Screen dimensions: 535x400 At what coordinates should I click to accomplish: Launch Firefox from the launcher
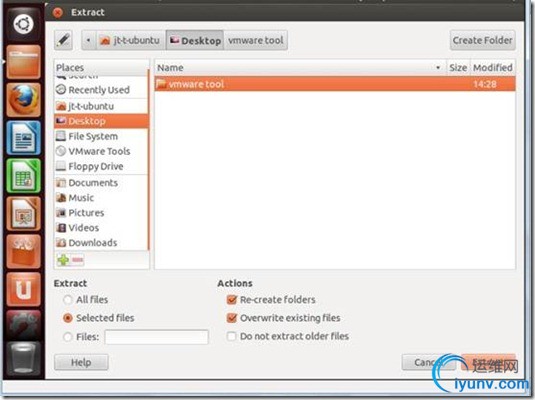point(24,100)
